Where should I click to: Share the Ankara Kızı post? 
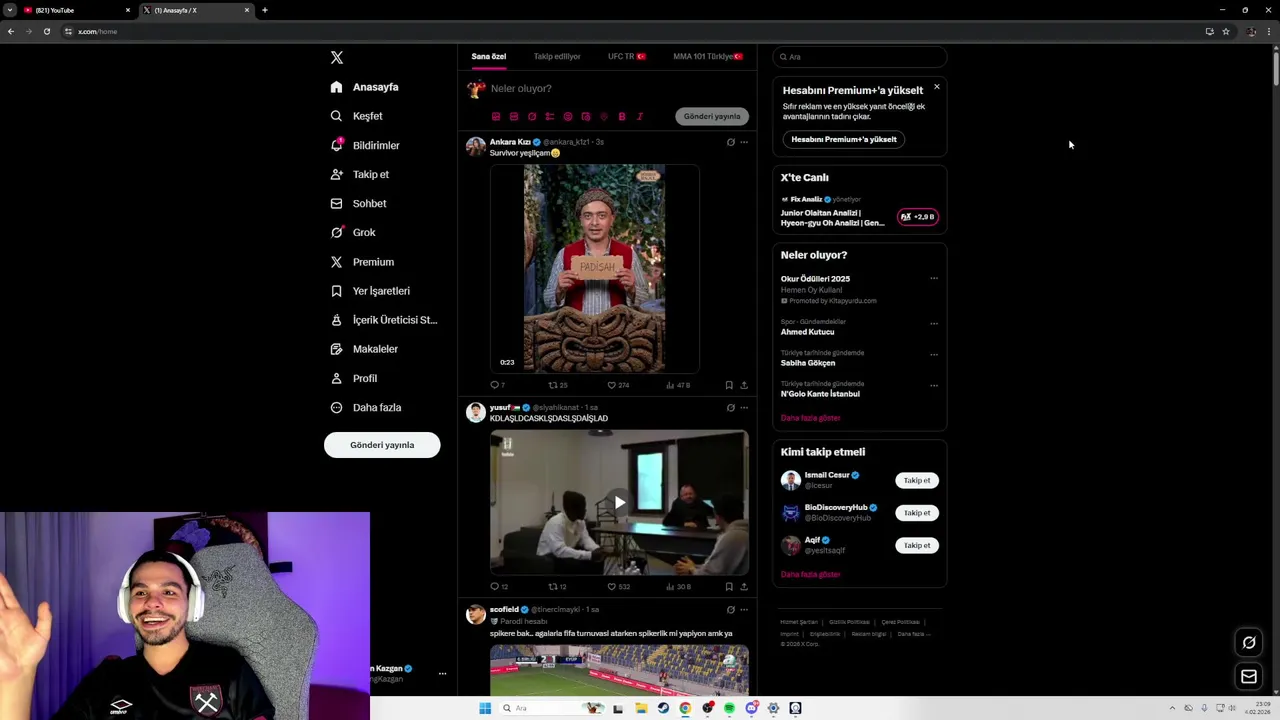[744, 385]
